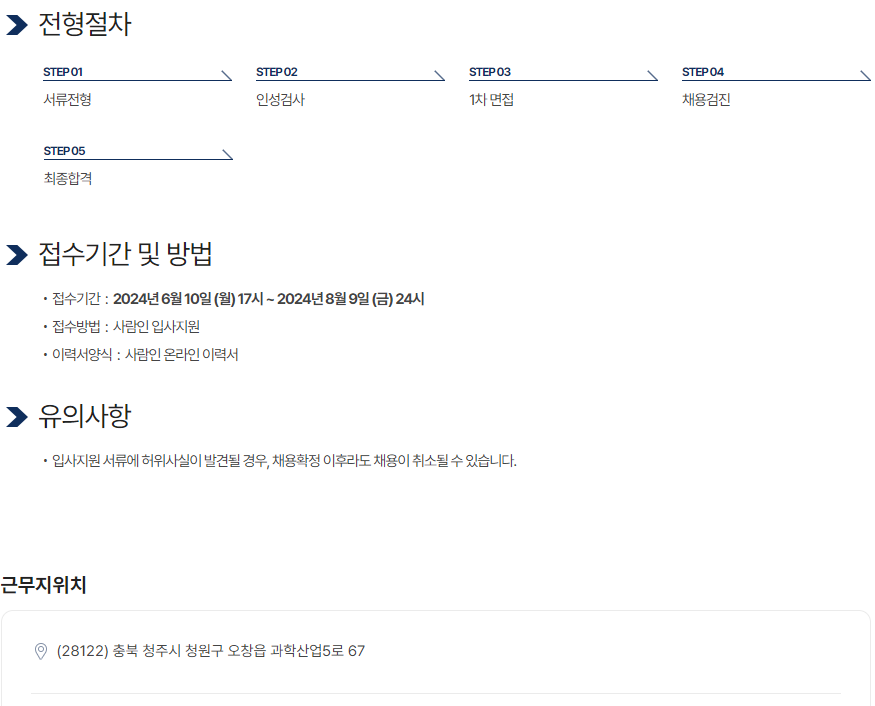Image resolution: width=875 pixels, height=706 pixels.
Task: Click the 1차 면접 step text
Action: (x=491, y=100)
